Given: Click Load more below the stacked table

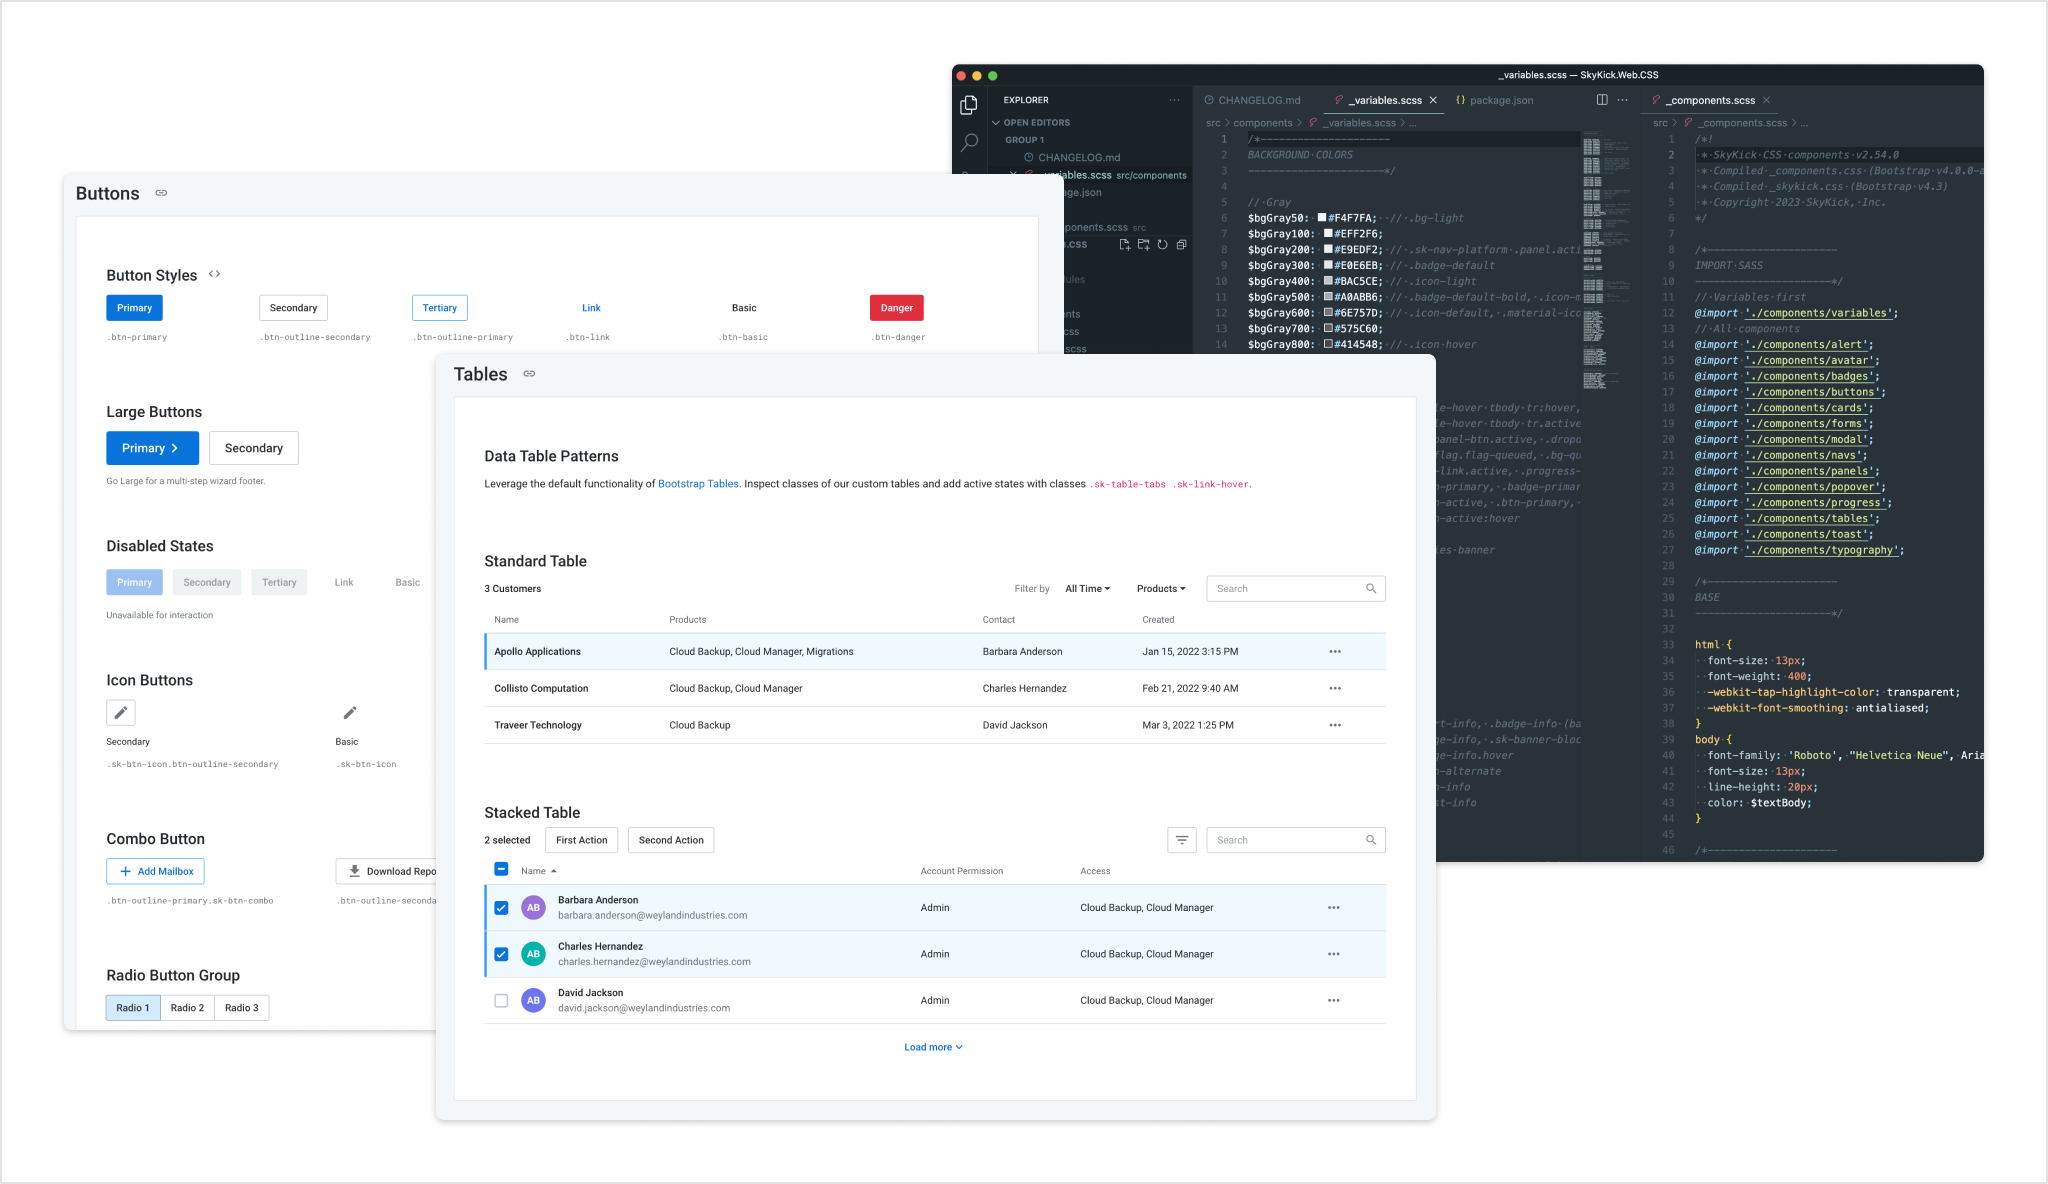Looking at the screenshot, I should (x=928, y=1047).
